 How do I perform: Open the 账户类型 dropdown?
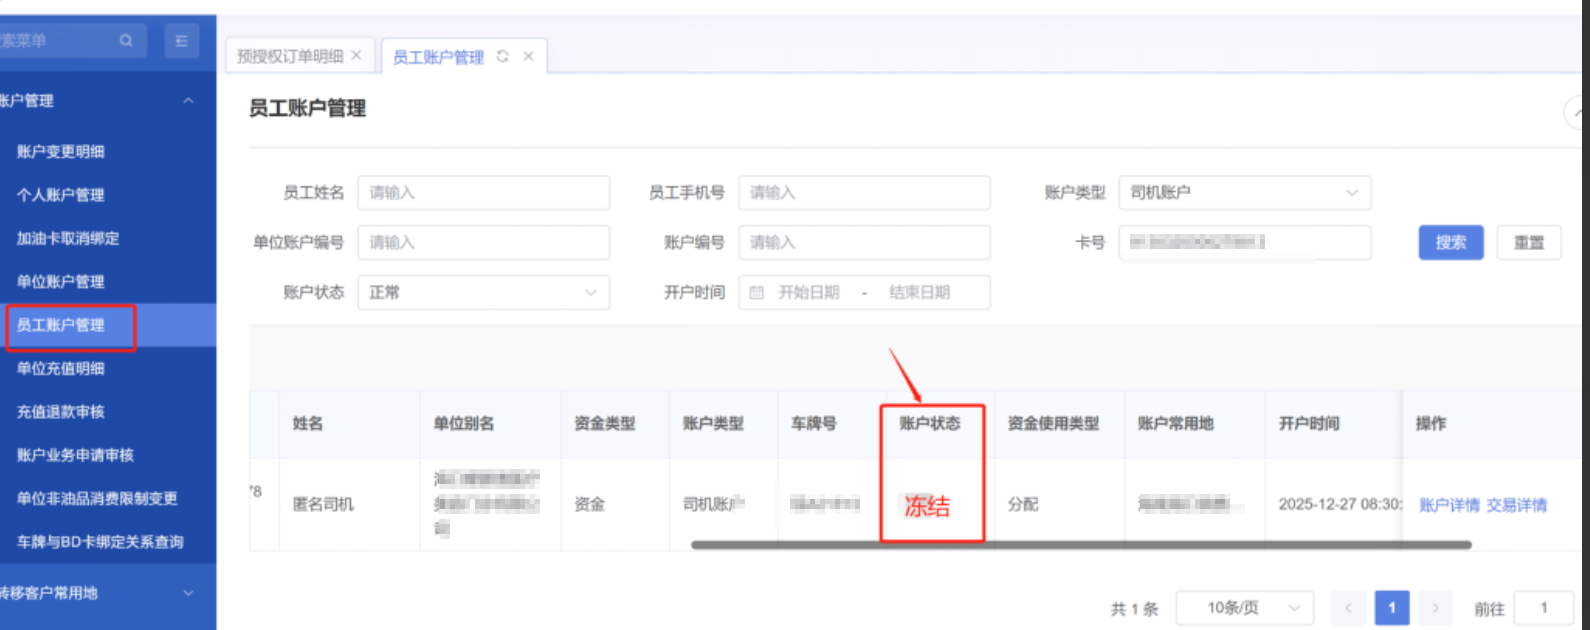[1244, 193]
